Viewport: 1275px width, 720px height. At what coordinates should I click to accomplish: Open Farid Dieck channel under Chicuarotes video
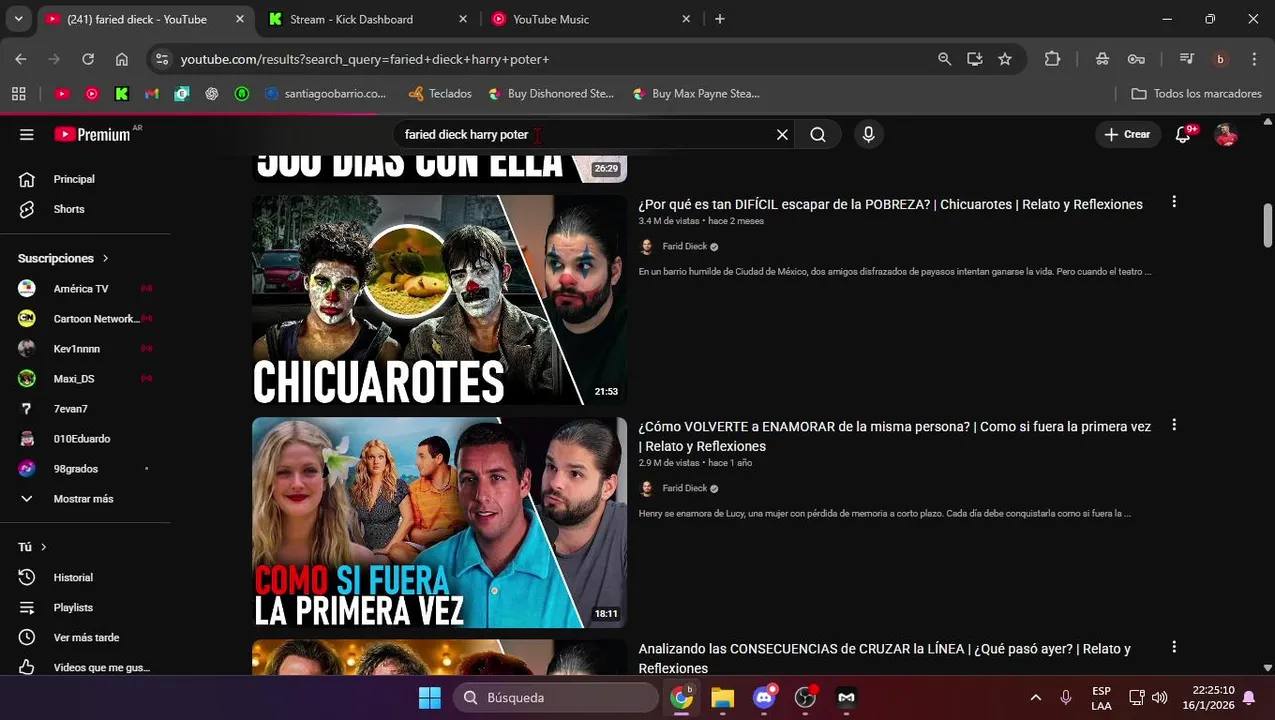coord(684,246)
